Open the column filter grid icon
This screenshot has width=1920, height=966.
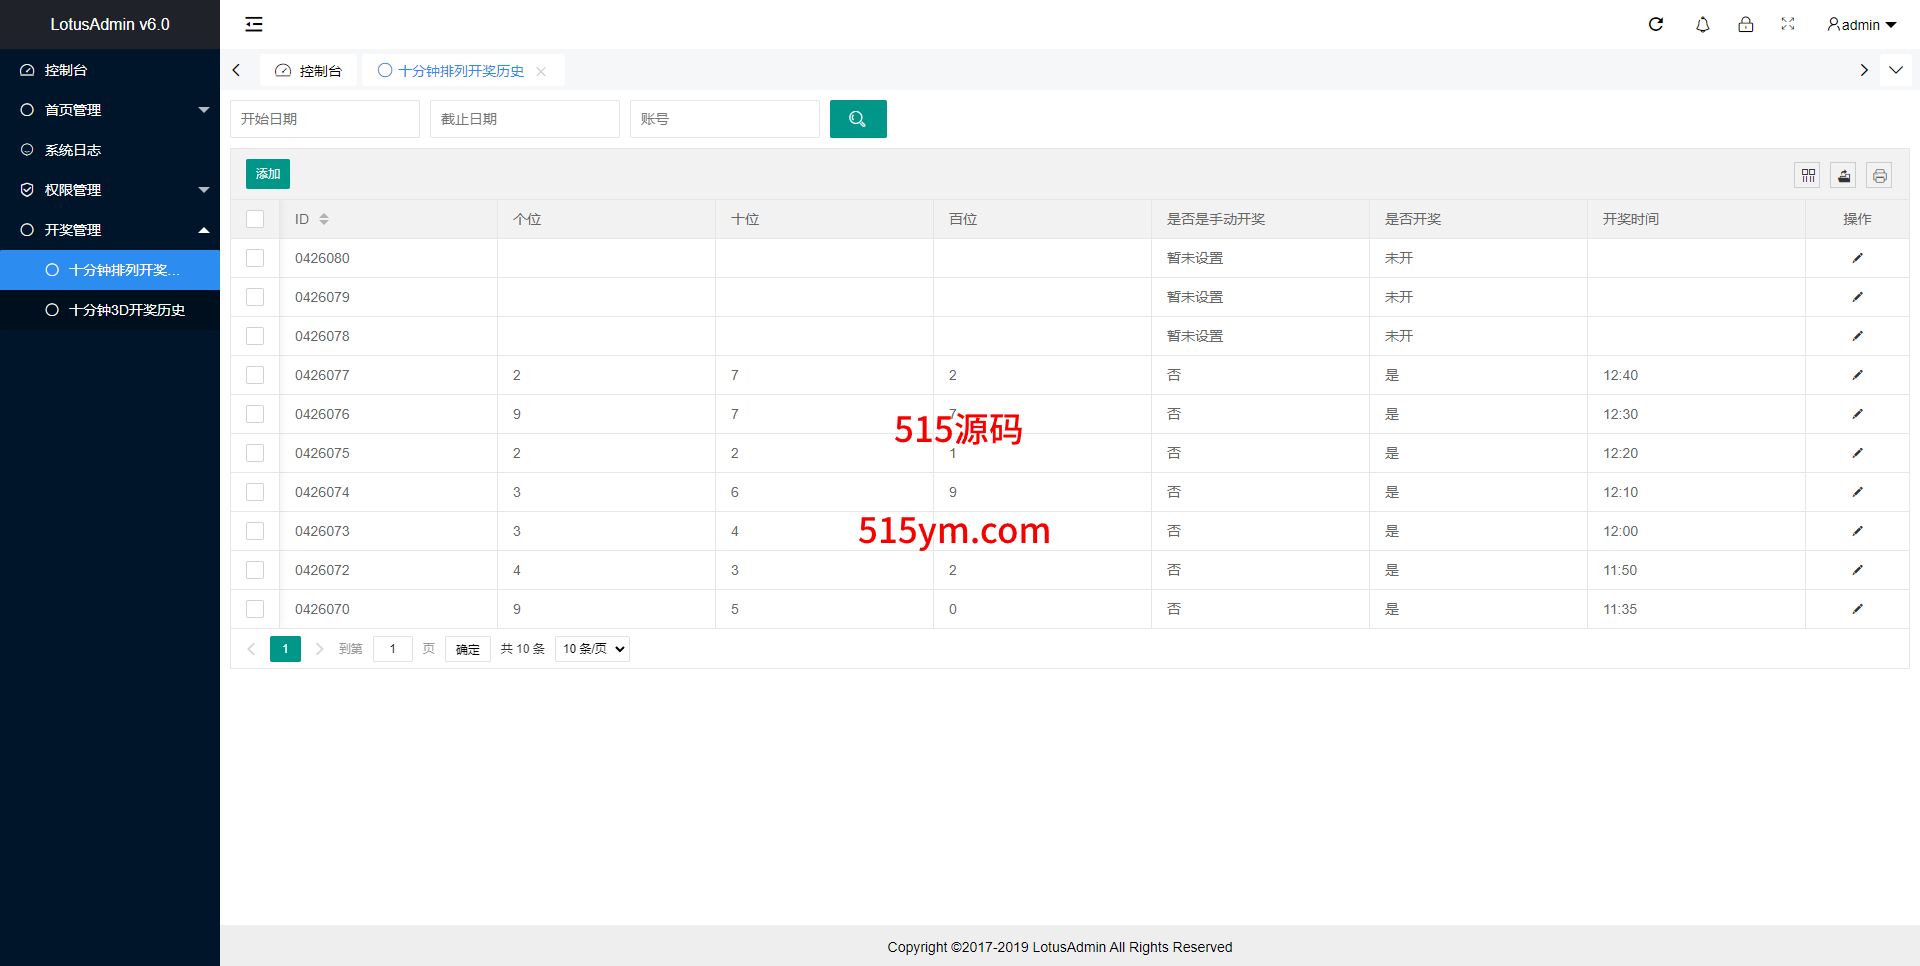1808,176
